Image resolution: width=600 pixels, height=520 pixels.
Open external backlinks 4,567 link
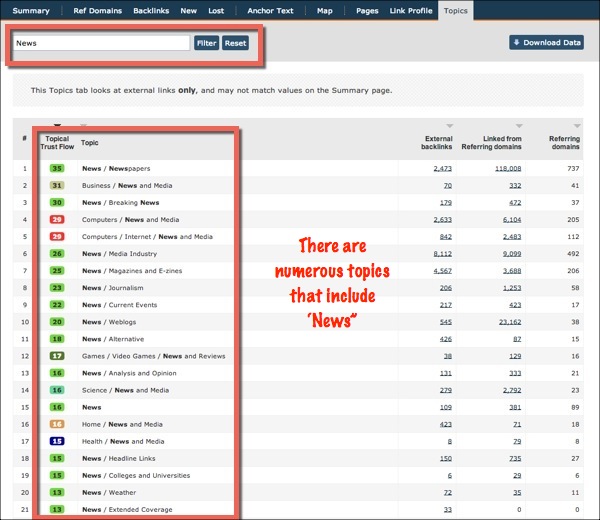point(443,271)
